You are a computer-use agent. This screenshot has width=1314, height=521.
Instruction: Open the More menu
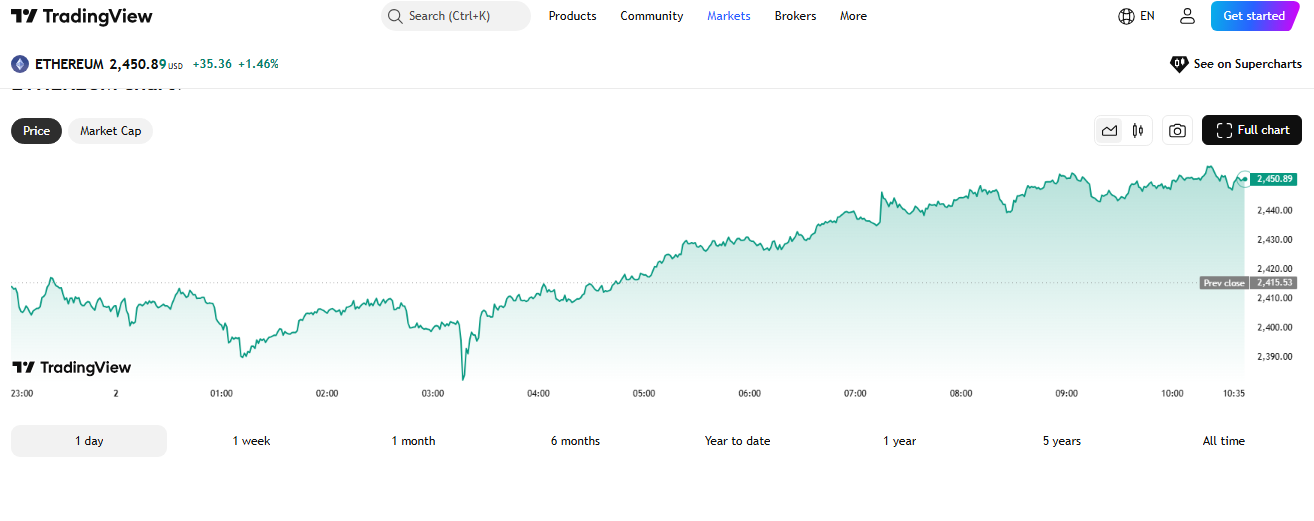pyautogui.click(x=854, y=16)
